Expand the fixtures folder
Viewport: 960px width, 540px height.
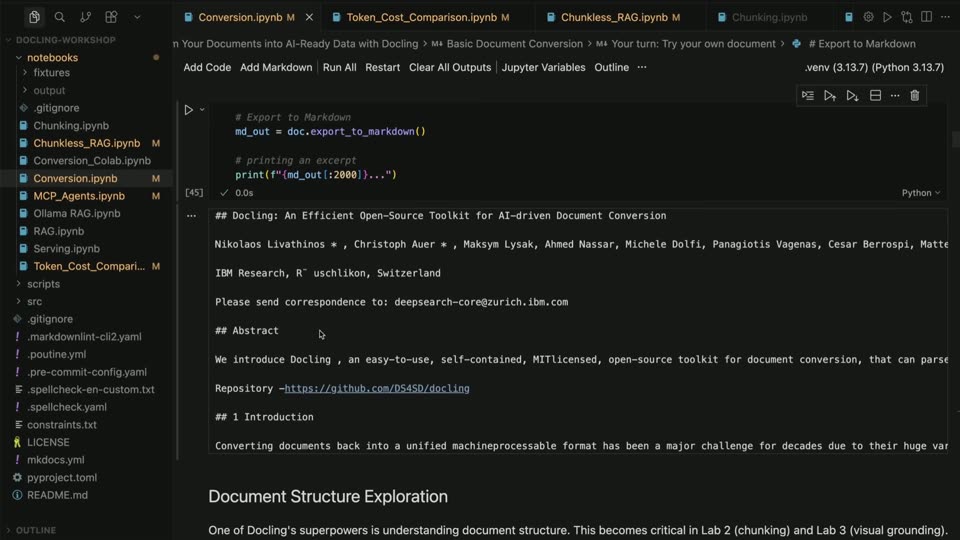click(51, 72)
